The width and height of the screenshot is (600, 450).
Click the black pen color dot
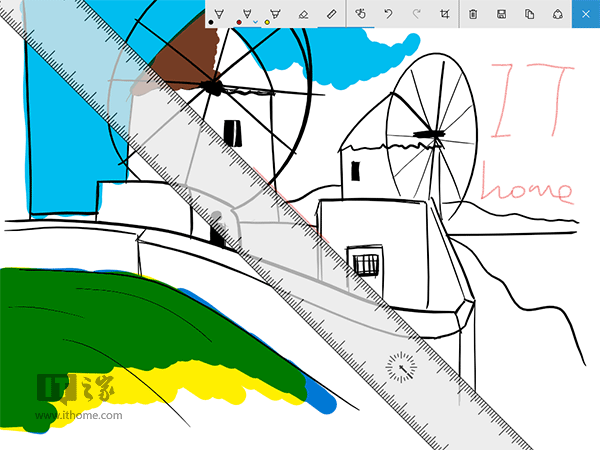pos(211,21)
